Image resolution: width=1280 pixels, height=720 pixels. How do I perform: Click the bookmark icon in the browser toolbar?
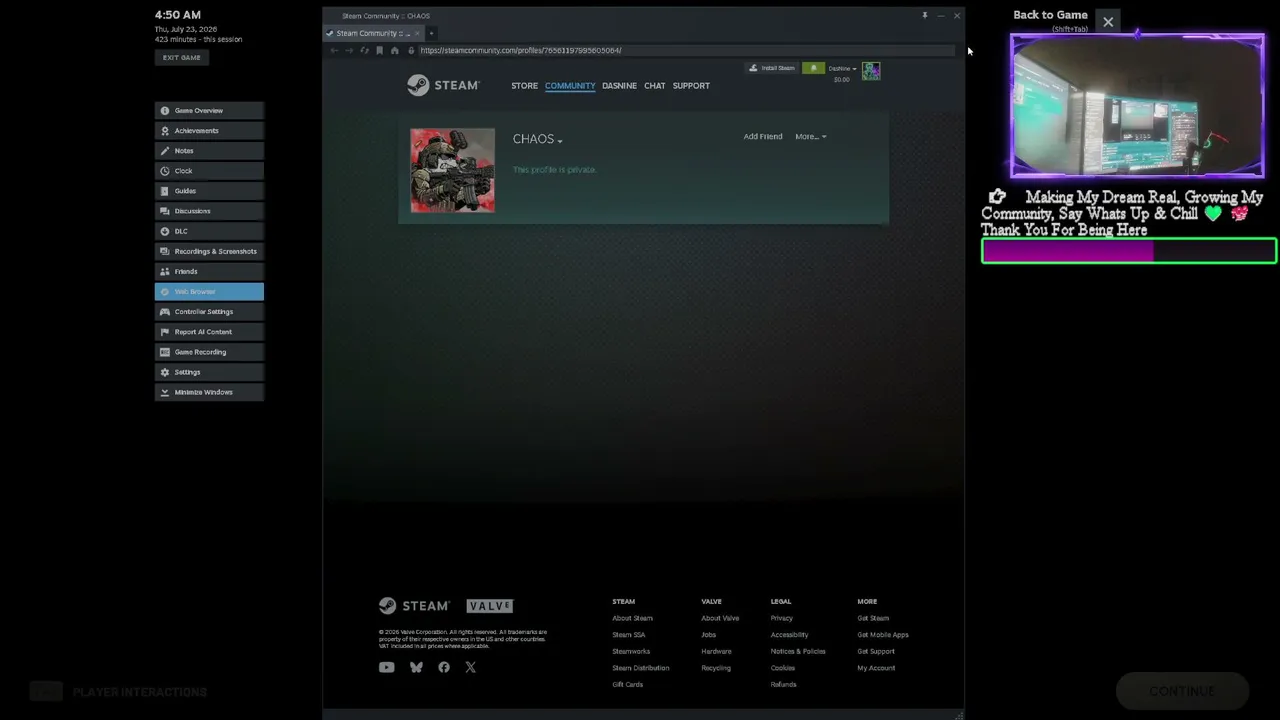(379, 50)
